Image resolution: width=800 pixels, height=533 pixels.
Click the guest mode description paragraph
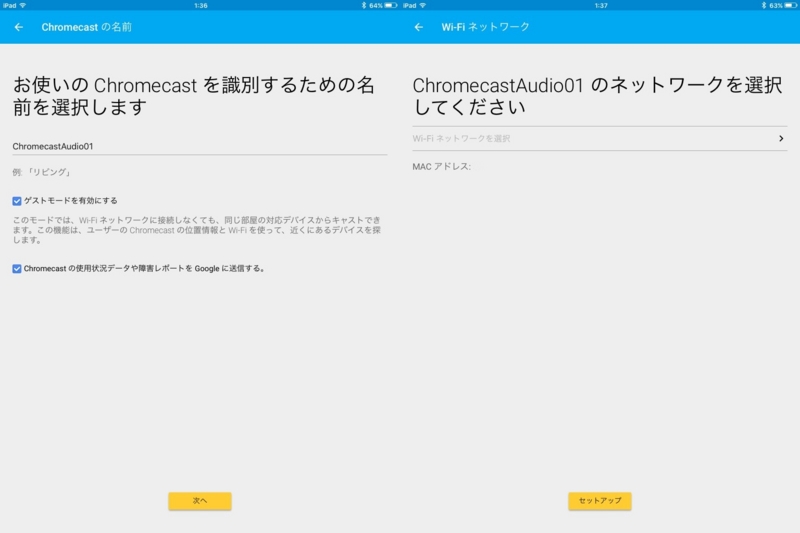[196, 230]
